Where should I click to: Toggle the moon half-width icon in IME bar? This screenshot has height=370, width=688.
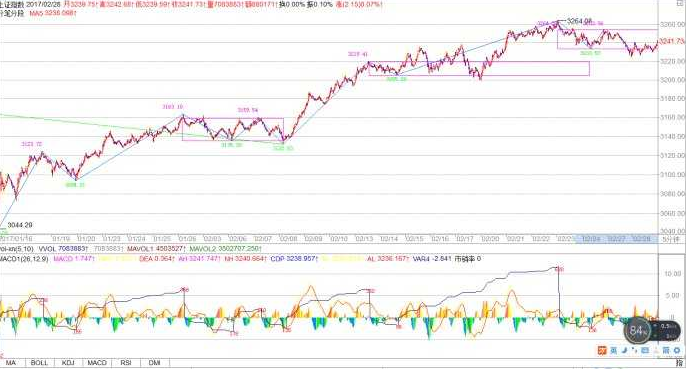pyautogui.click(x=624, y=351)
